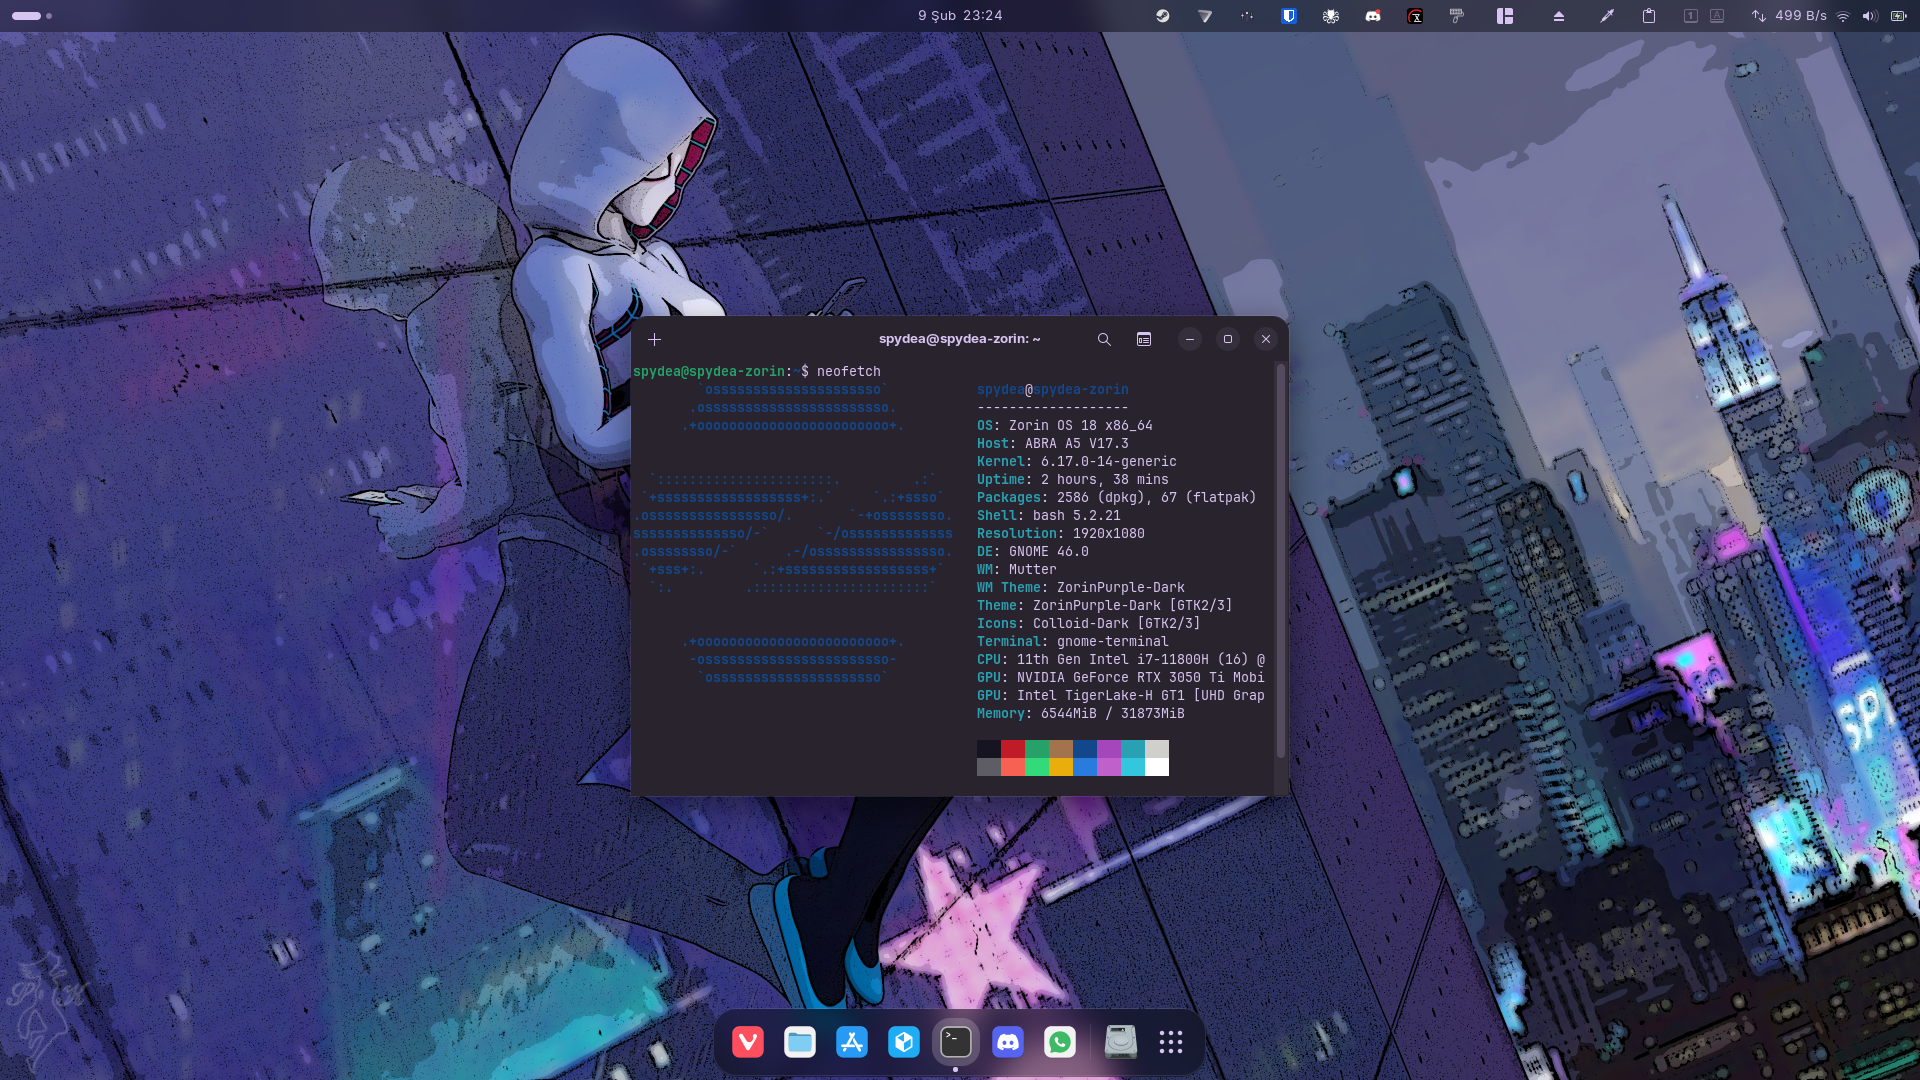Click the 'GPU: Intel TigerLake-H GT1' line
Viewport: 1920px width, 1080px height.
pyautogui.click(x=1121, y=696)
